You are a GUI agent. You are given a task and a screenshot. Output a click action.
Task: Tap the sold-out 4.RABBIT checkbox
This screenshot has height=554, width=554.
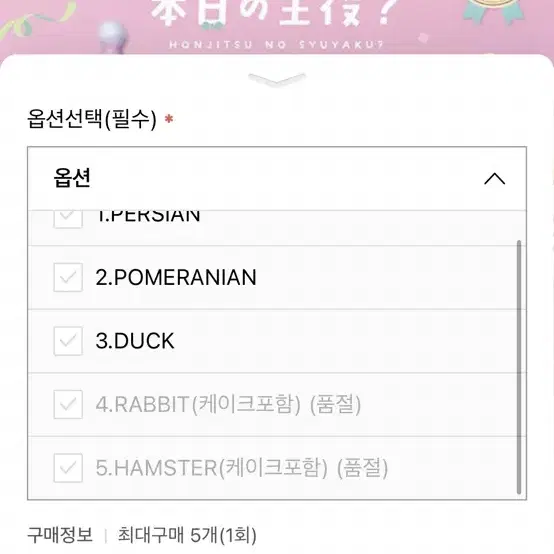(x=68, y=405)
